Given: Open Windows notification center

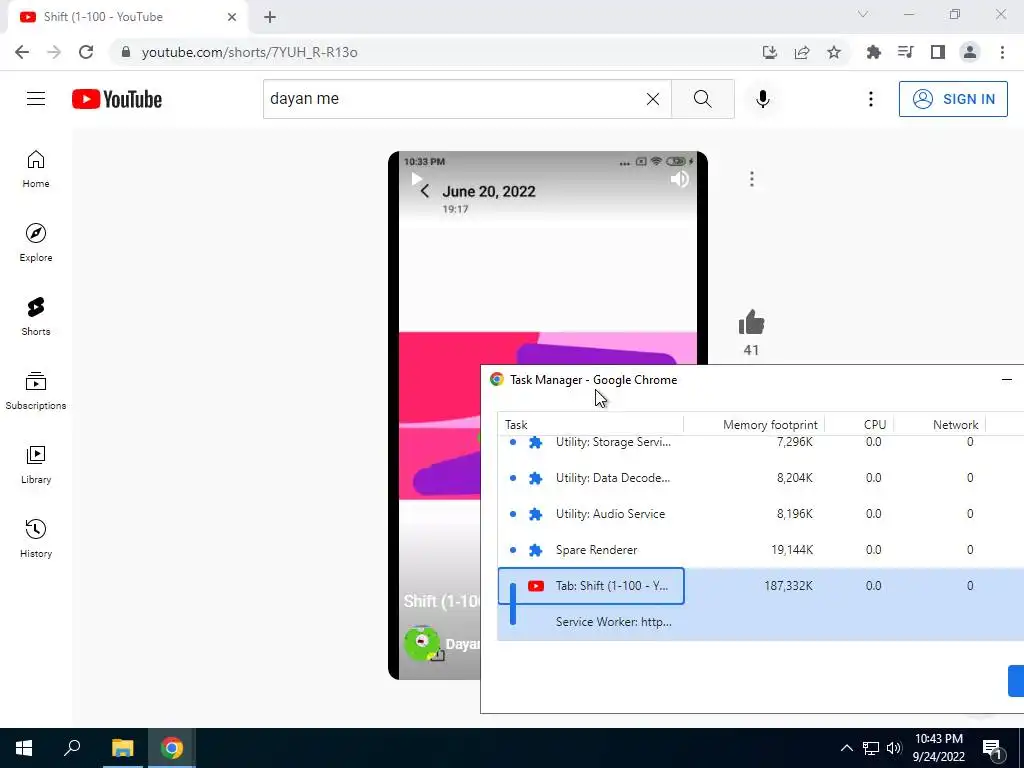Looking at the screenshot, I should tap(992, 748).
